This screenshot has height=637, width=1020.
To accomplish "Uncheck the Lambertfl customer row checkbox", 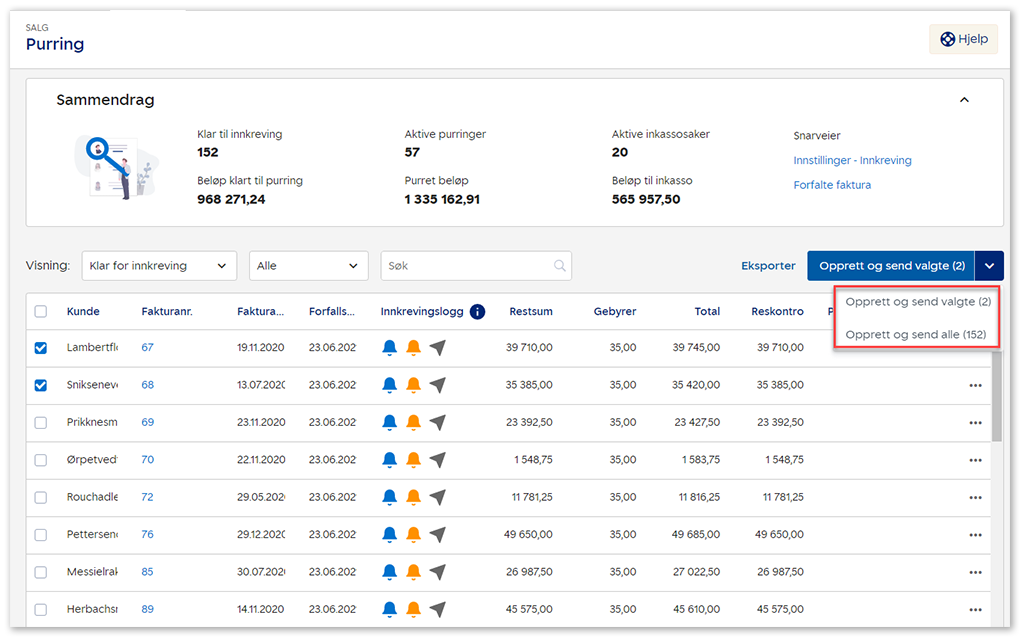I will click(41, 348).
